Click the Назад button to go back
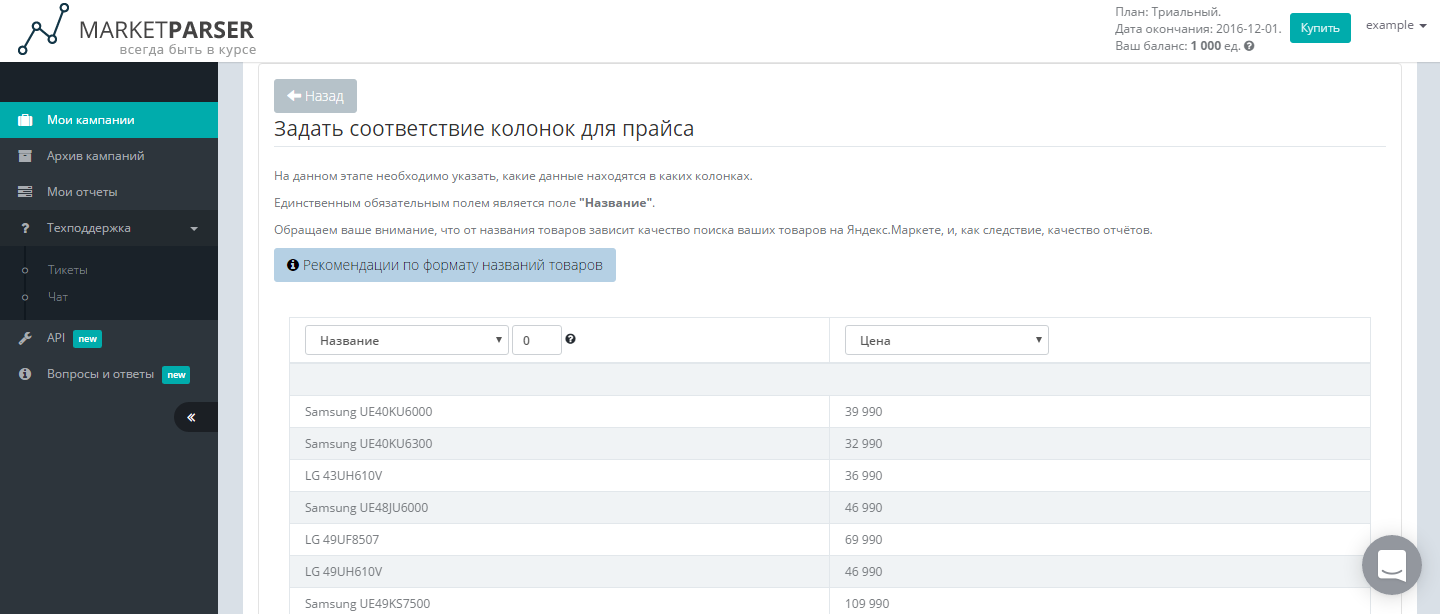The height and width of the screenshot is (614, 1440). coord(315,95)
